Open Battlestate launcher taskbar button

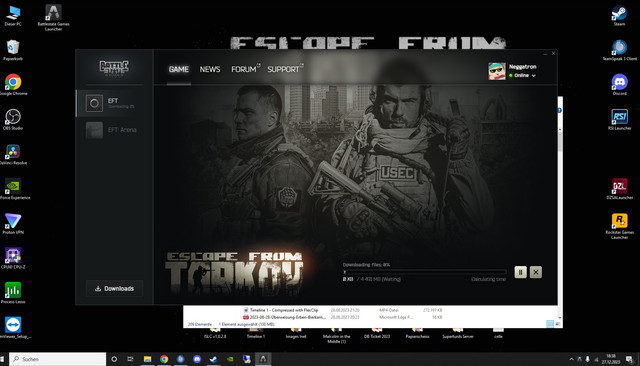[263, 359]
